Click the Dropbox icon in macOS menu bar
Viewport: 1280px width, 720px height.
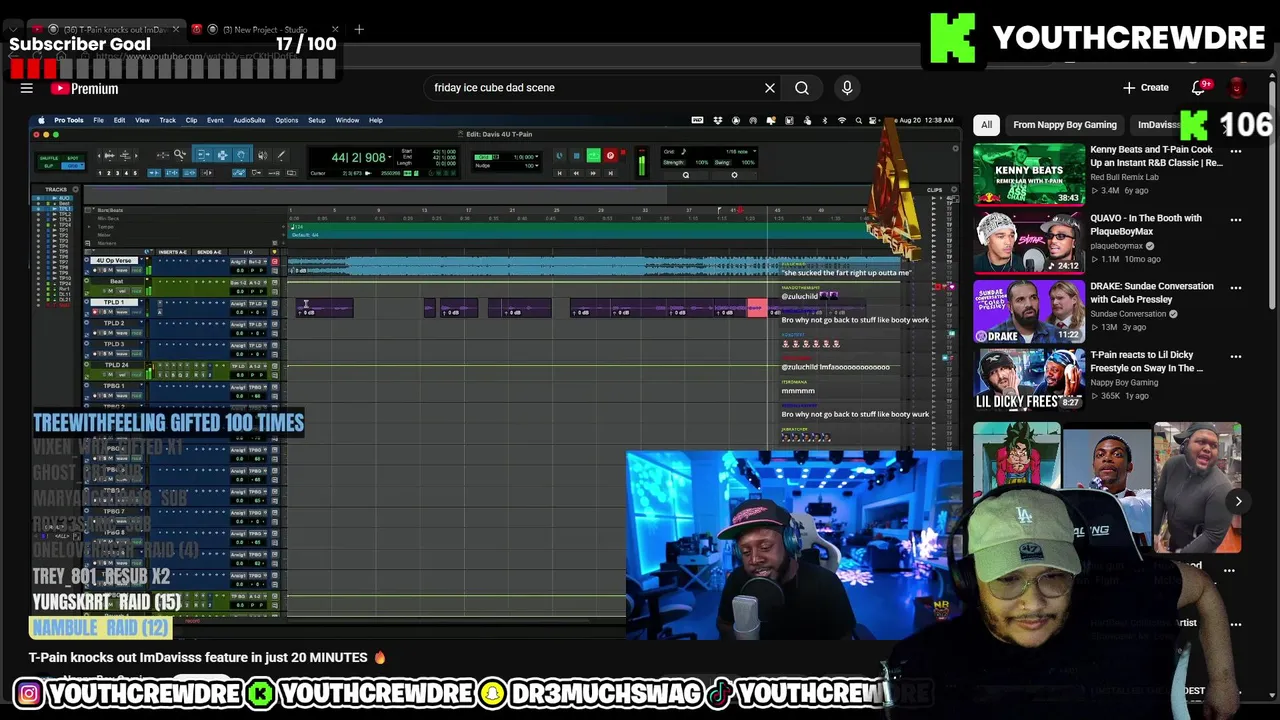718,120
